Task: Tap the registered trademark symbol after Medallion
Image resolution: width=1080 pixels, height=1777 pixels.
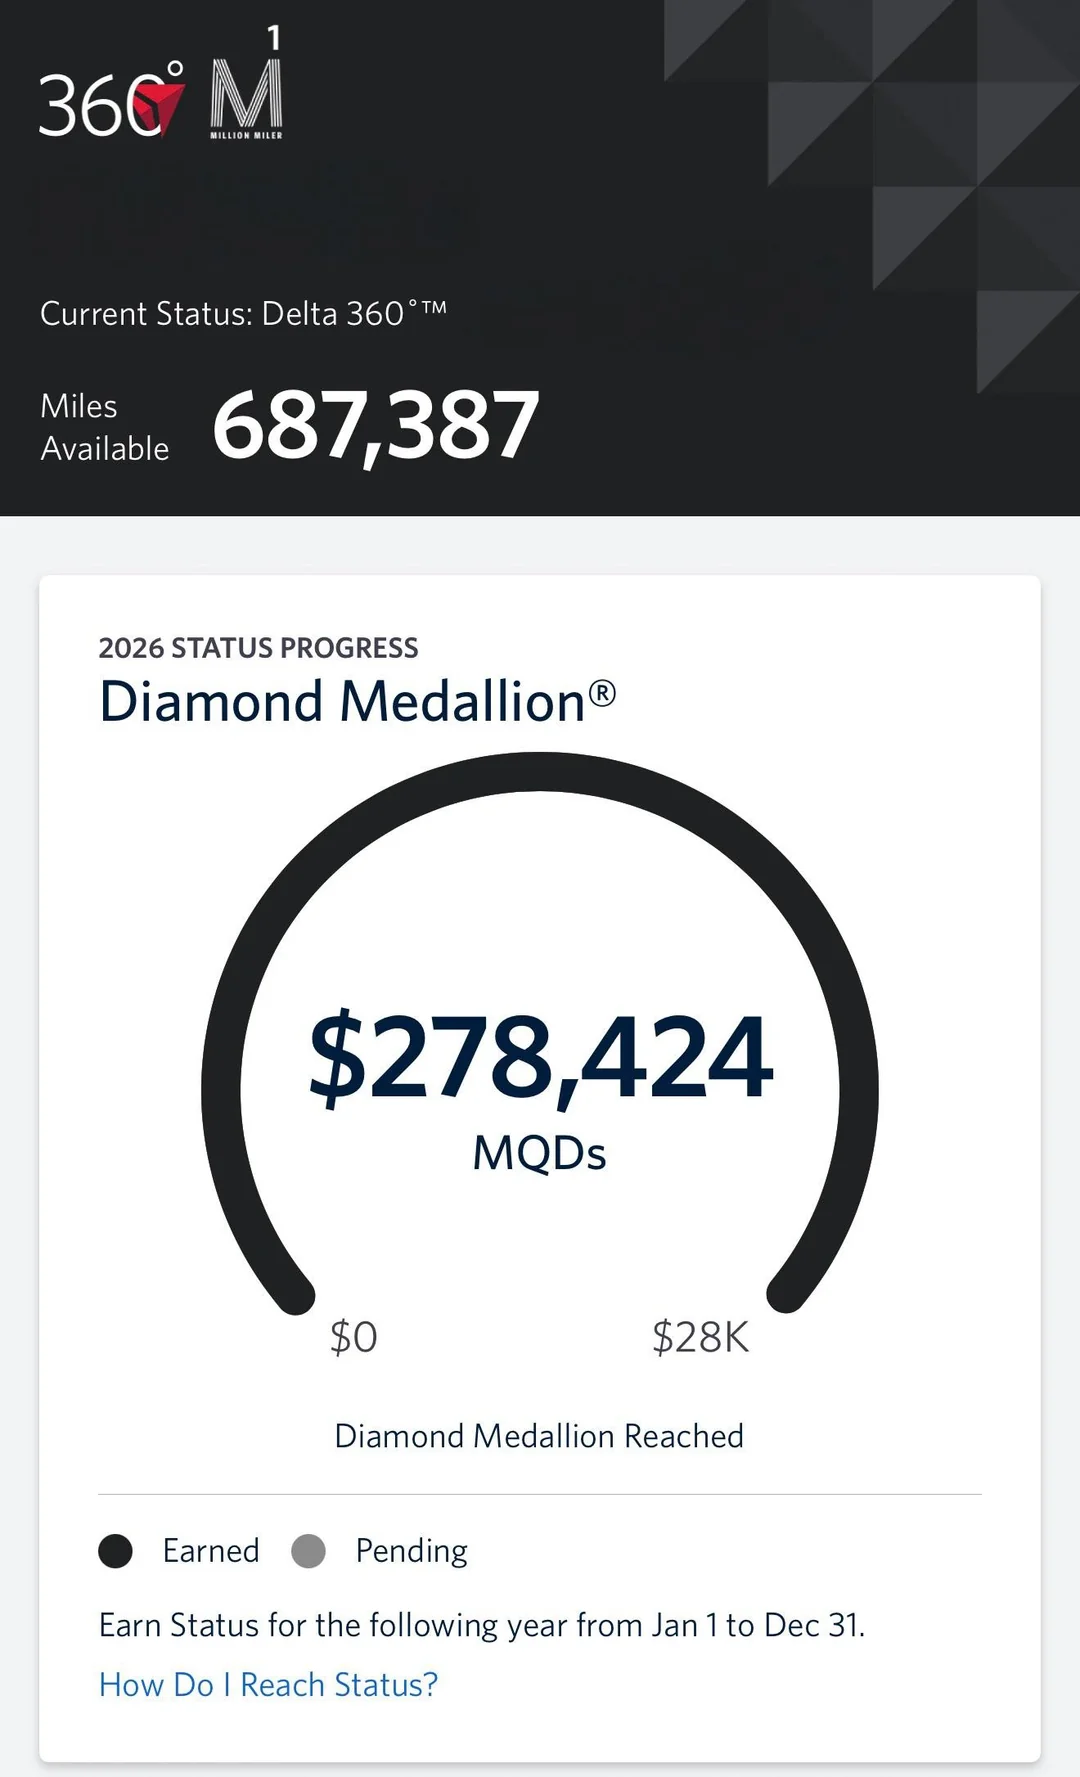Action: 602,693
